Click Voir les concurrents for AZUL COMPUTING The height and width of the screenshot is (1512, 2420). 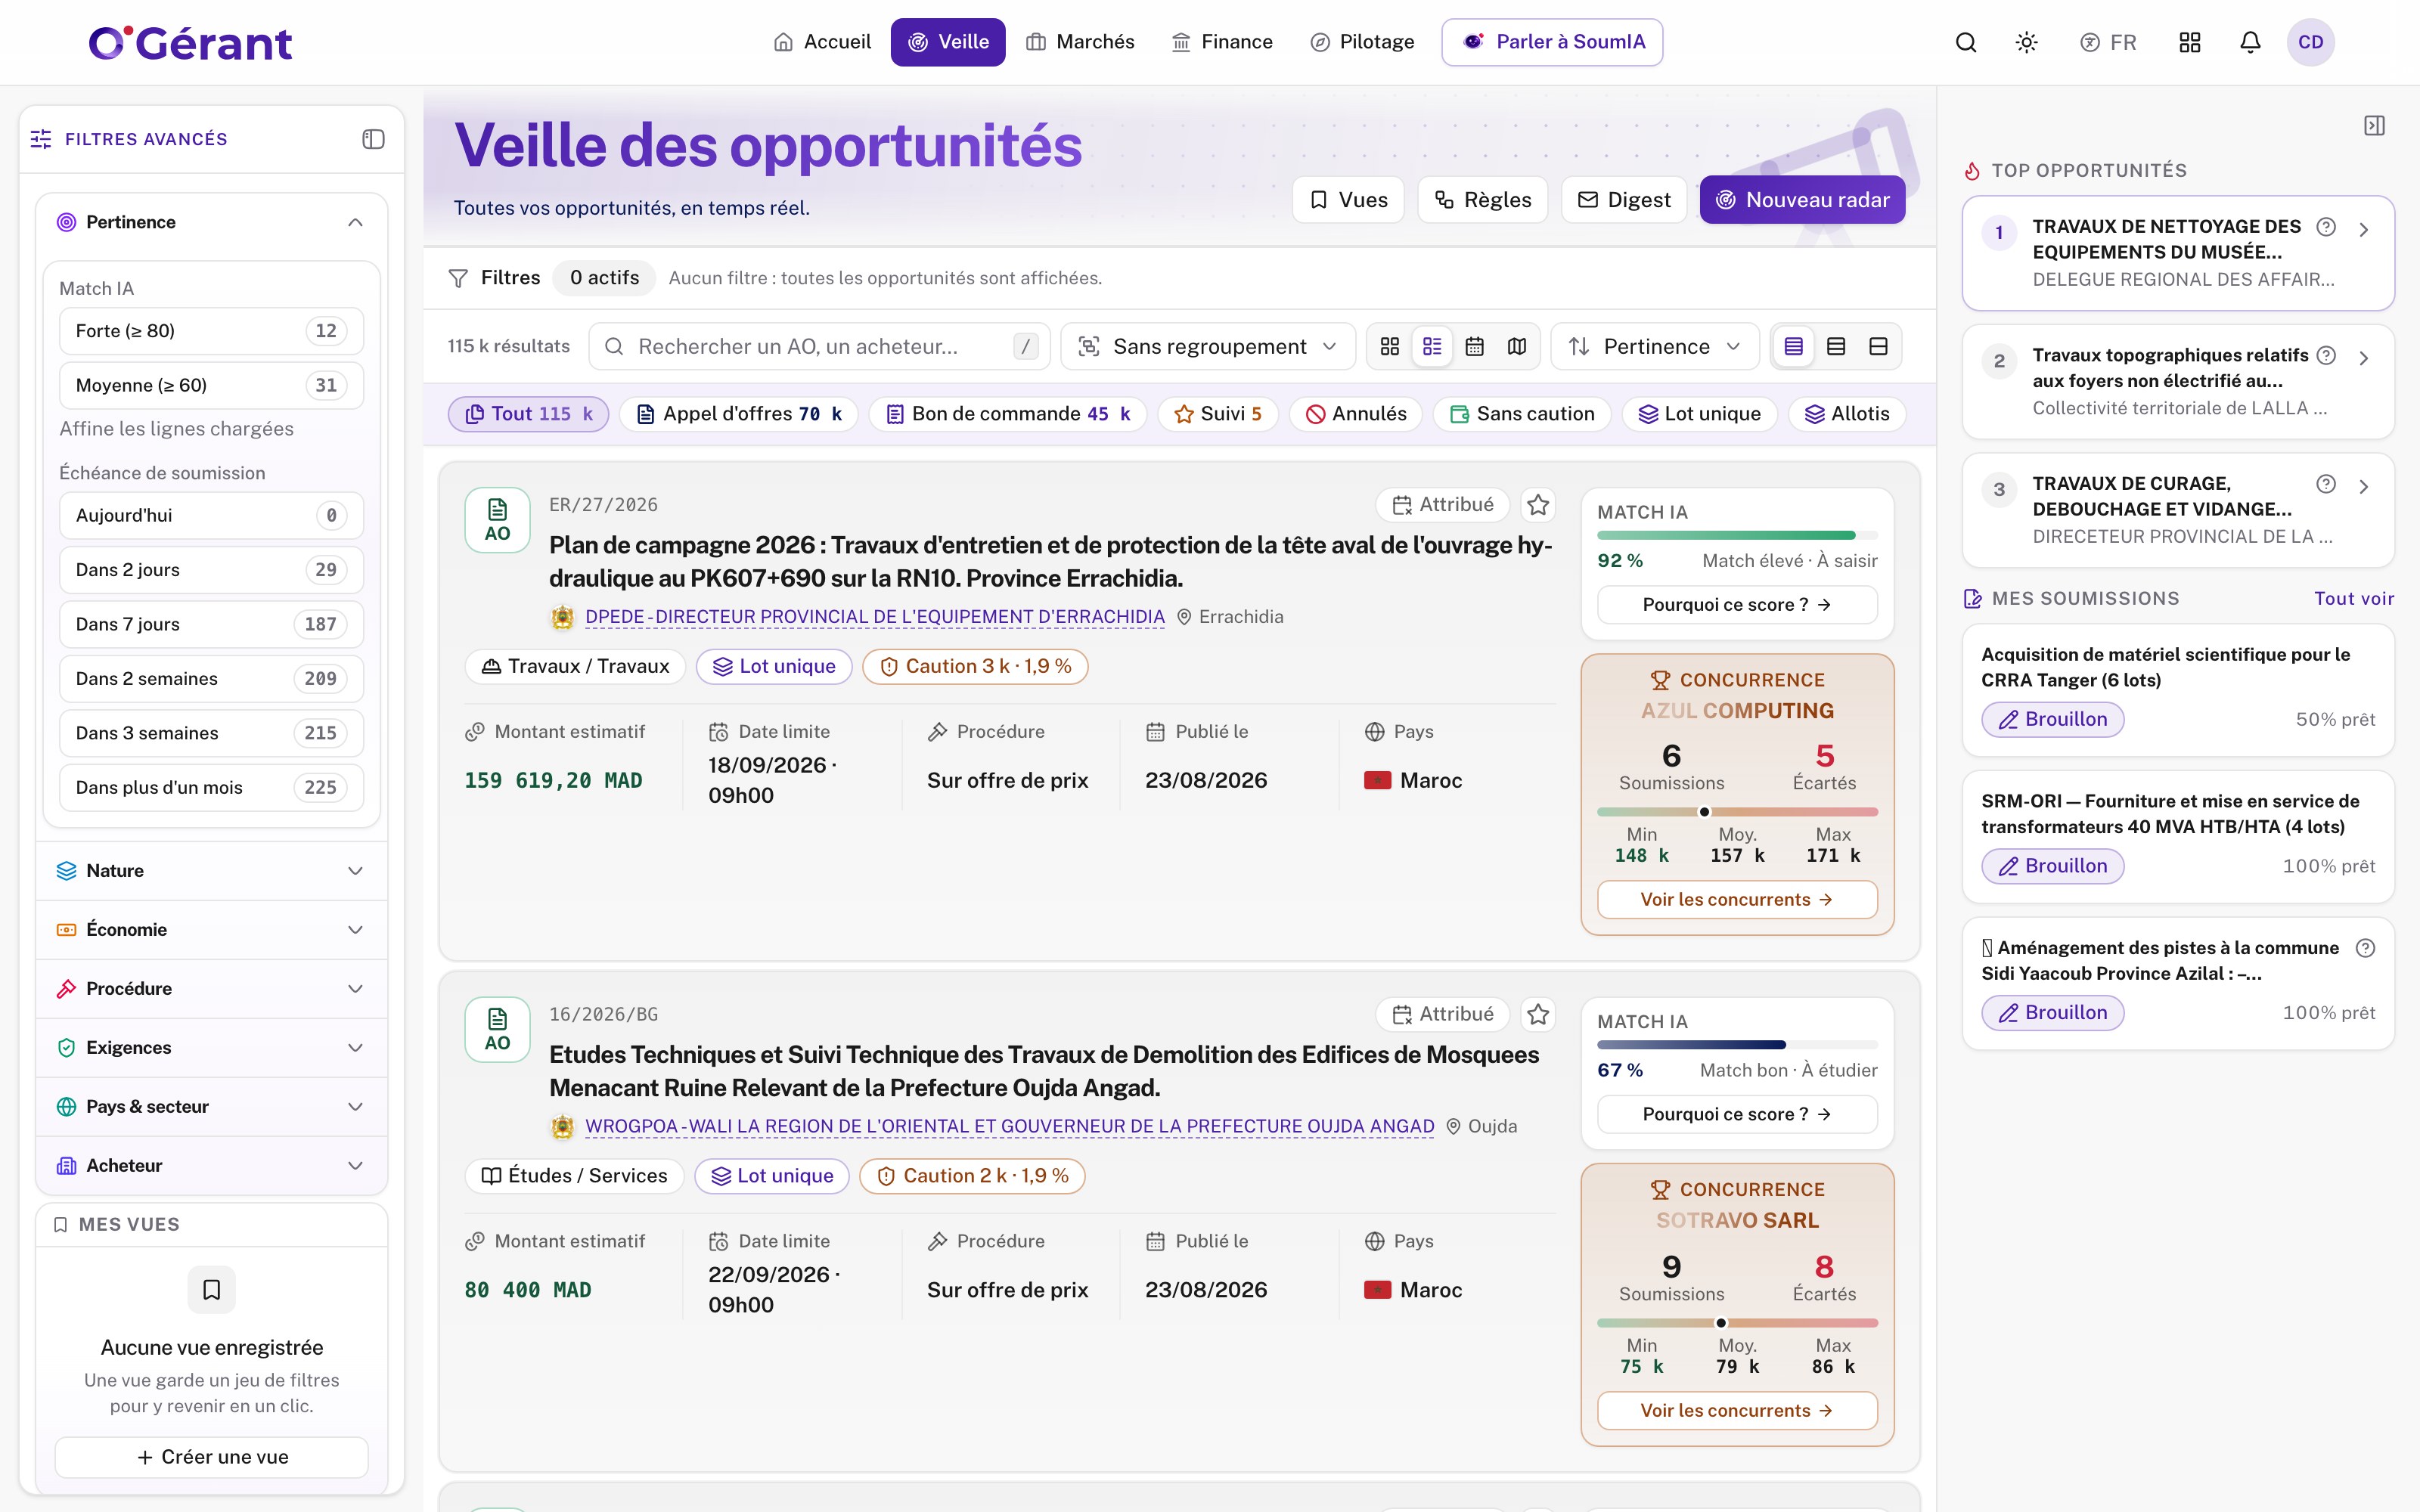[x=1737, y=900]
